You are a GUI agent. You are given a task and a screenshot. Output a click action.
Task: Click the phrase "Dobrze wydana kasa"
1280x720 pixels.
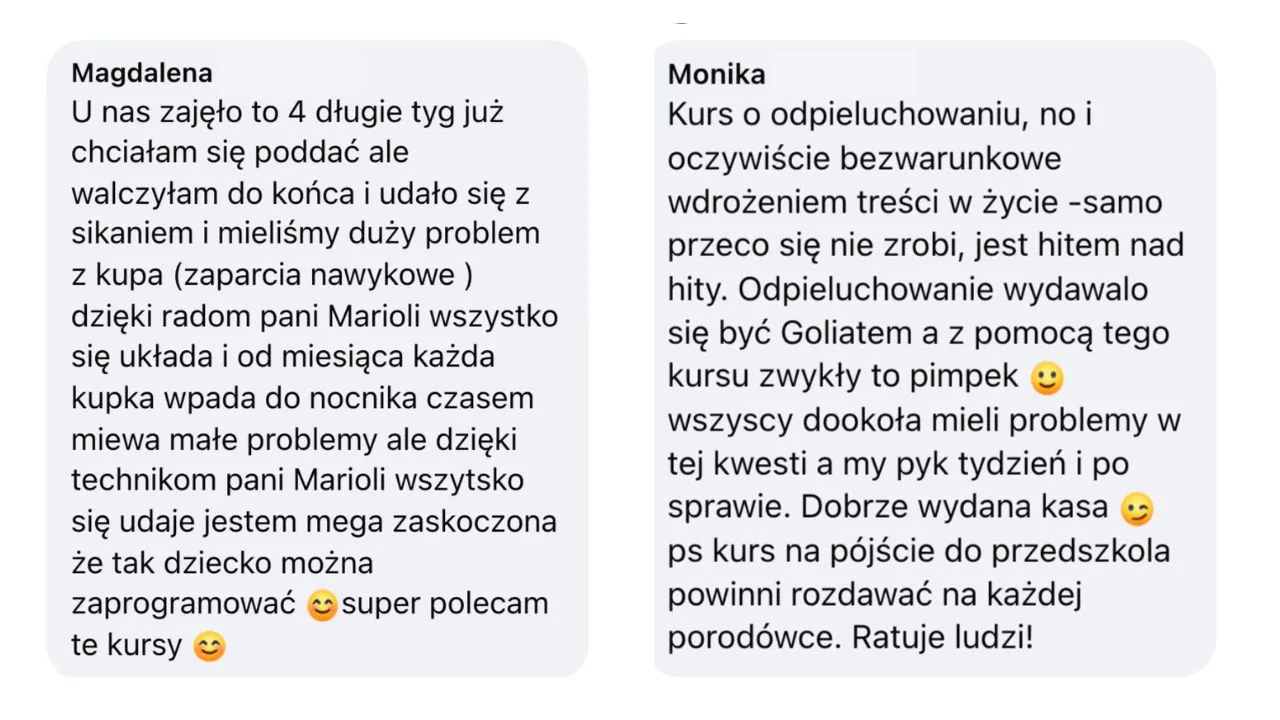click(954, 507)
